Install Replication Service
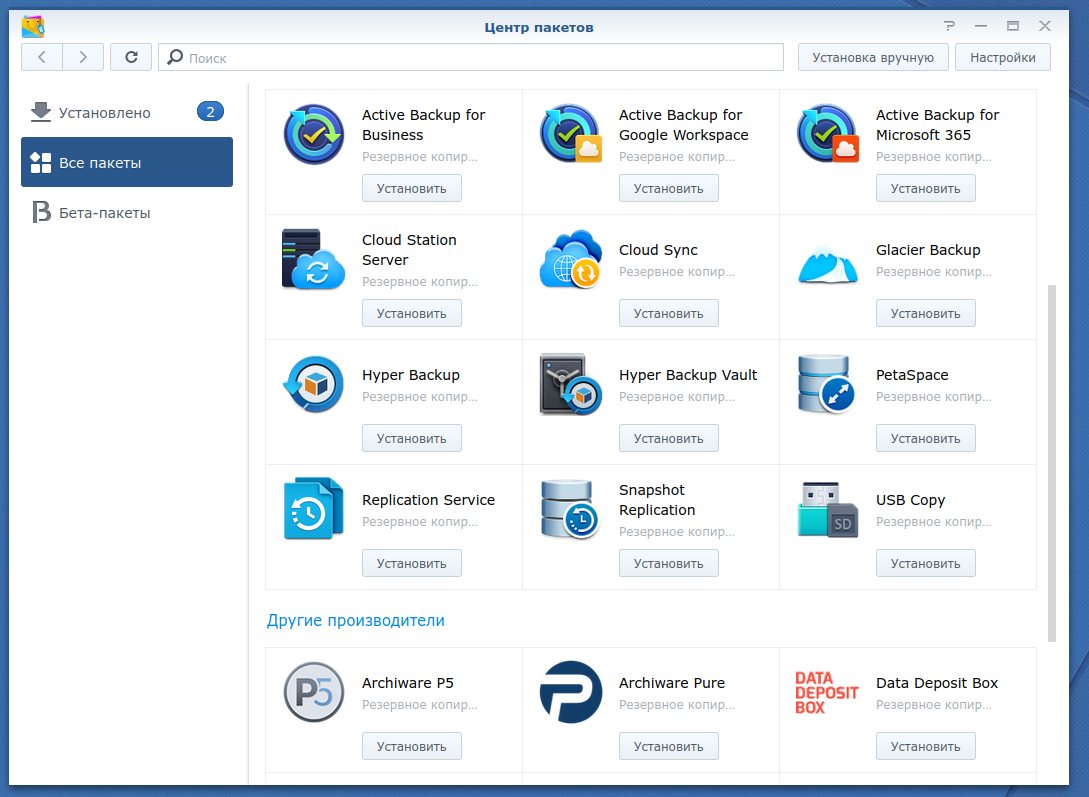1089x797 pixels. coord(412,563)
